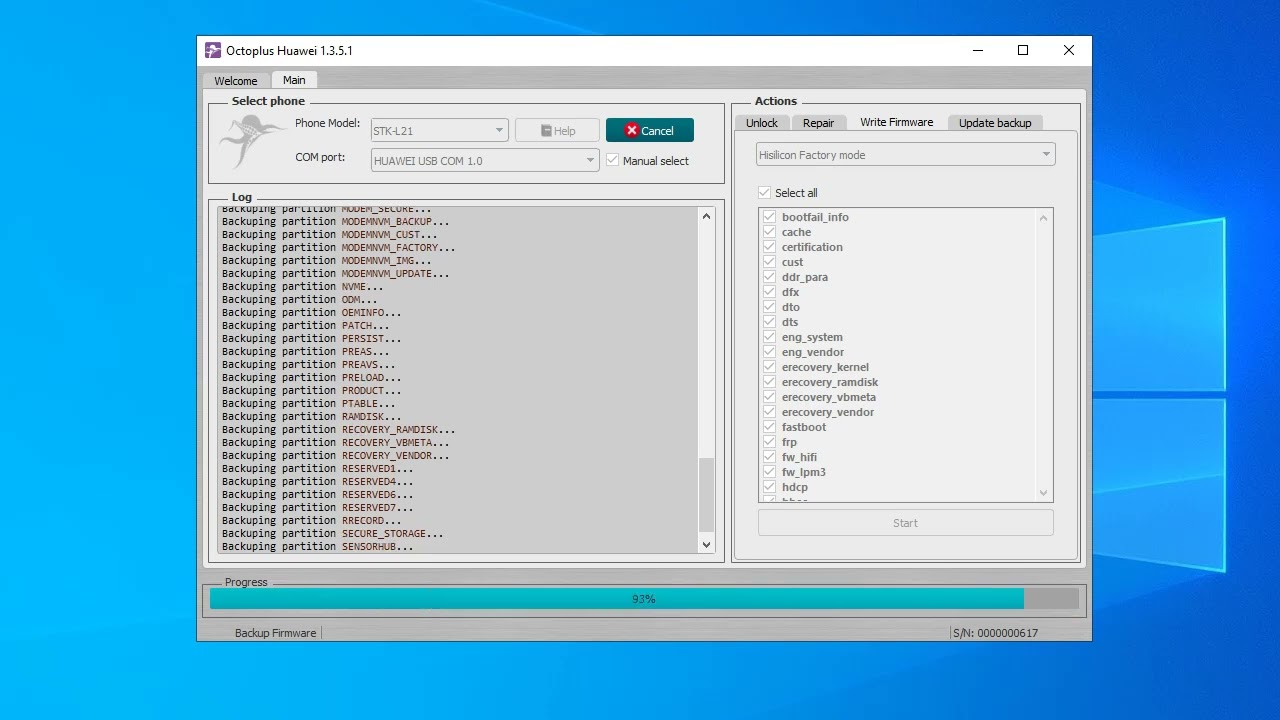
Task: Open the Unlock tab
Action: (x=762, y=123)
